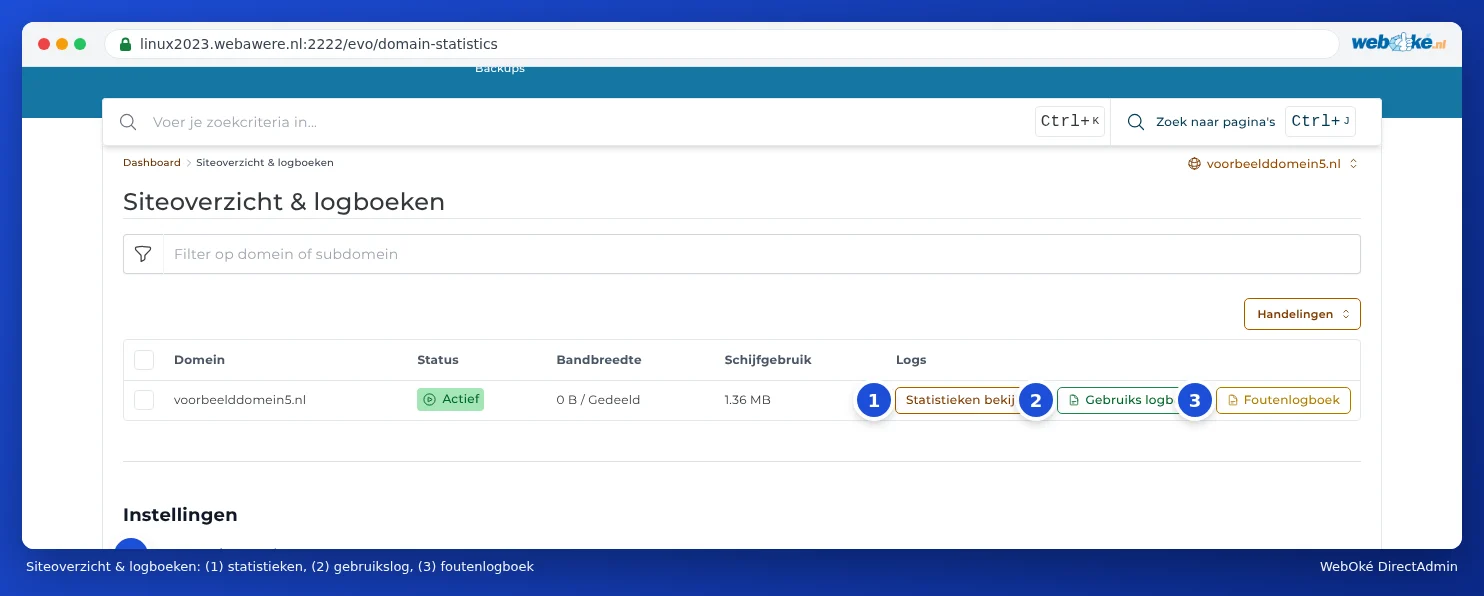Click the "Siteoverzicht & logboeken" breadcrumb text
The height and width of the screenshot is (596, 1484).
point(265,162)
